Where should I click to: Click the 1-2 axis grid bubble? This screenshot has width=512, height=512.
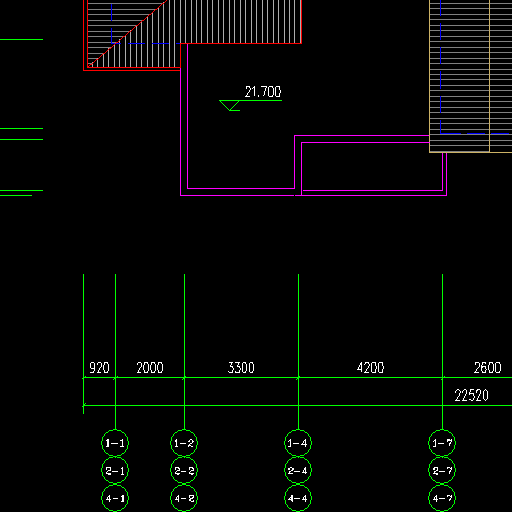click(x=184, y=443)
